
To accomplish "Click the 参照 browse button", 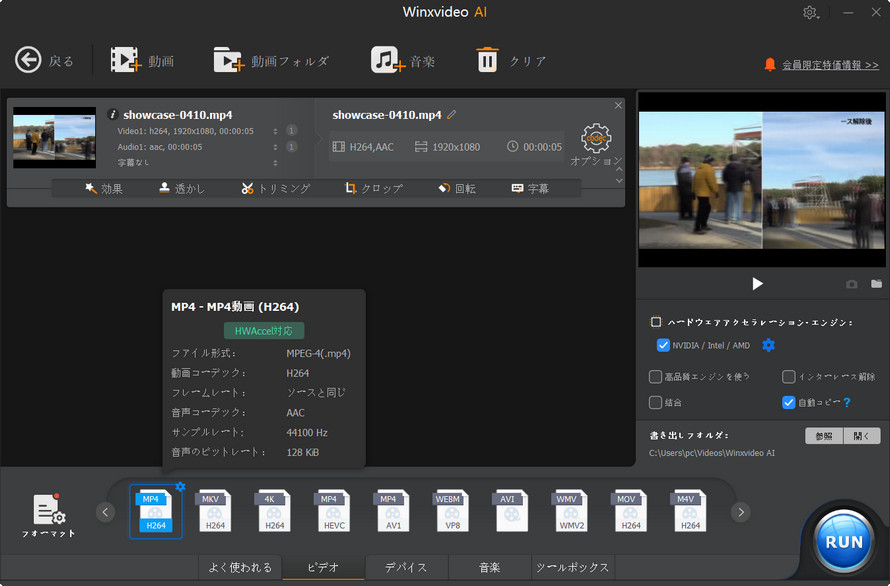I will coord(824,436).
